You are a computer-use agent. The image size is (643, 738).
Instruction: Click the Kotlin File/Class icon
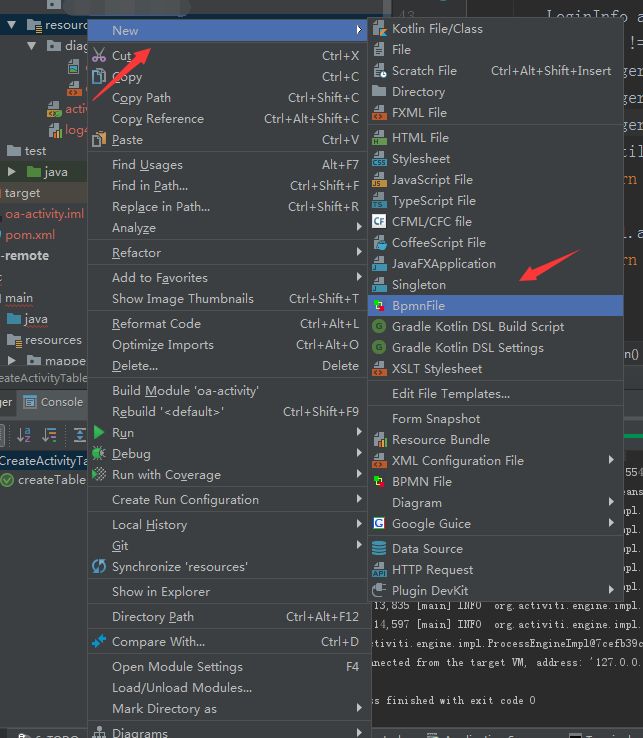pos(379,29)
